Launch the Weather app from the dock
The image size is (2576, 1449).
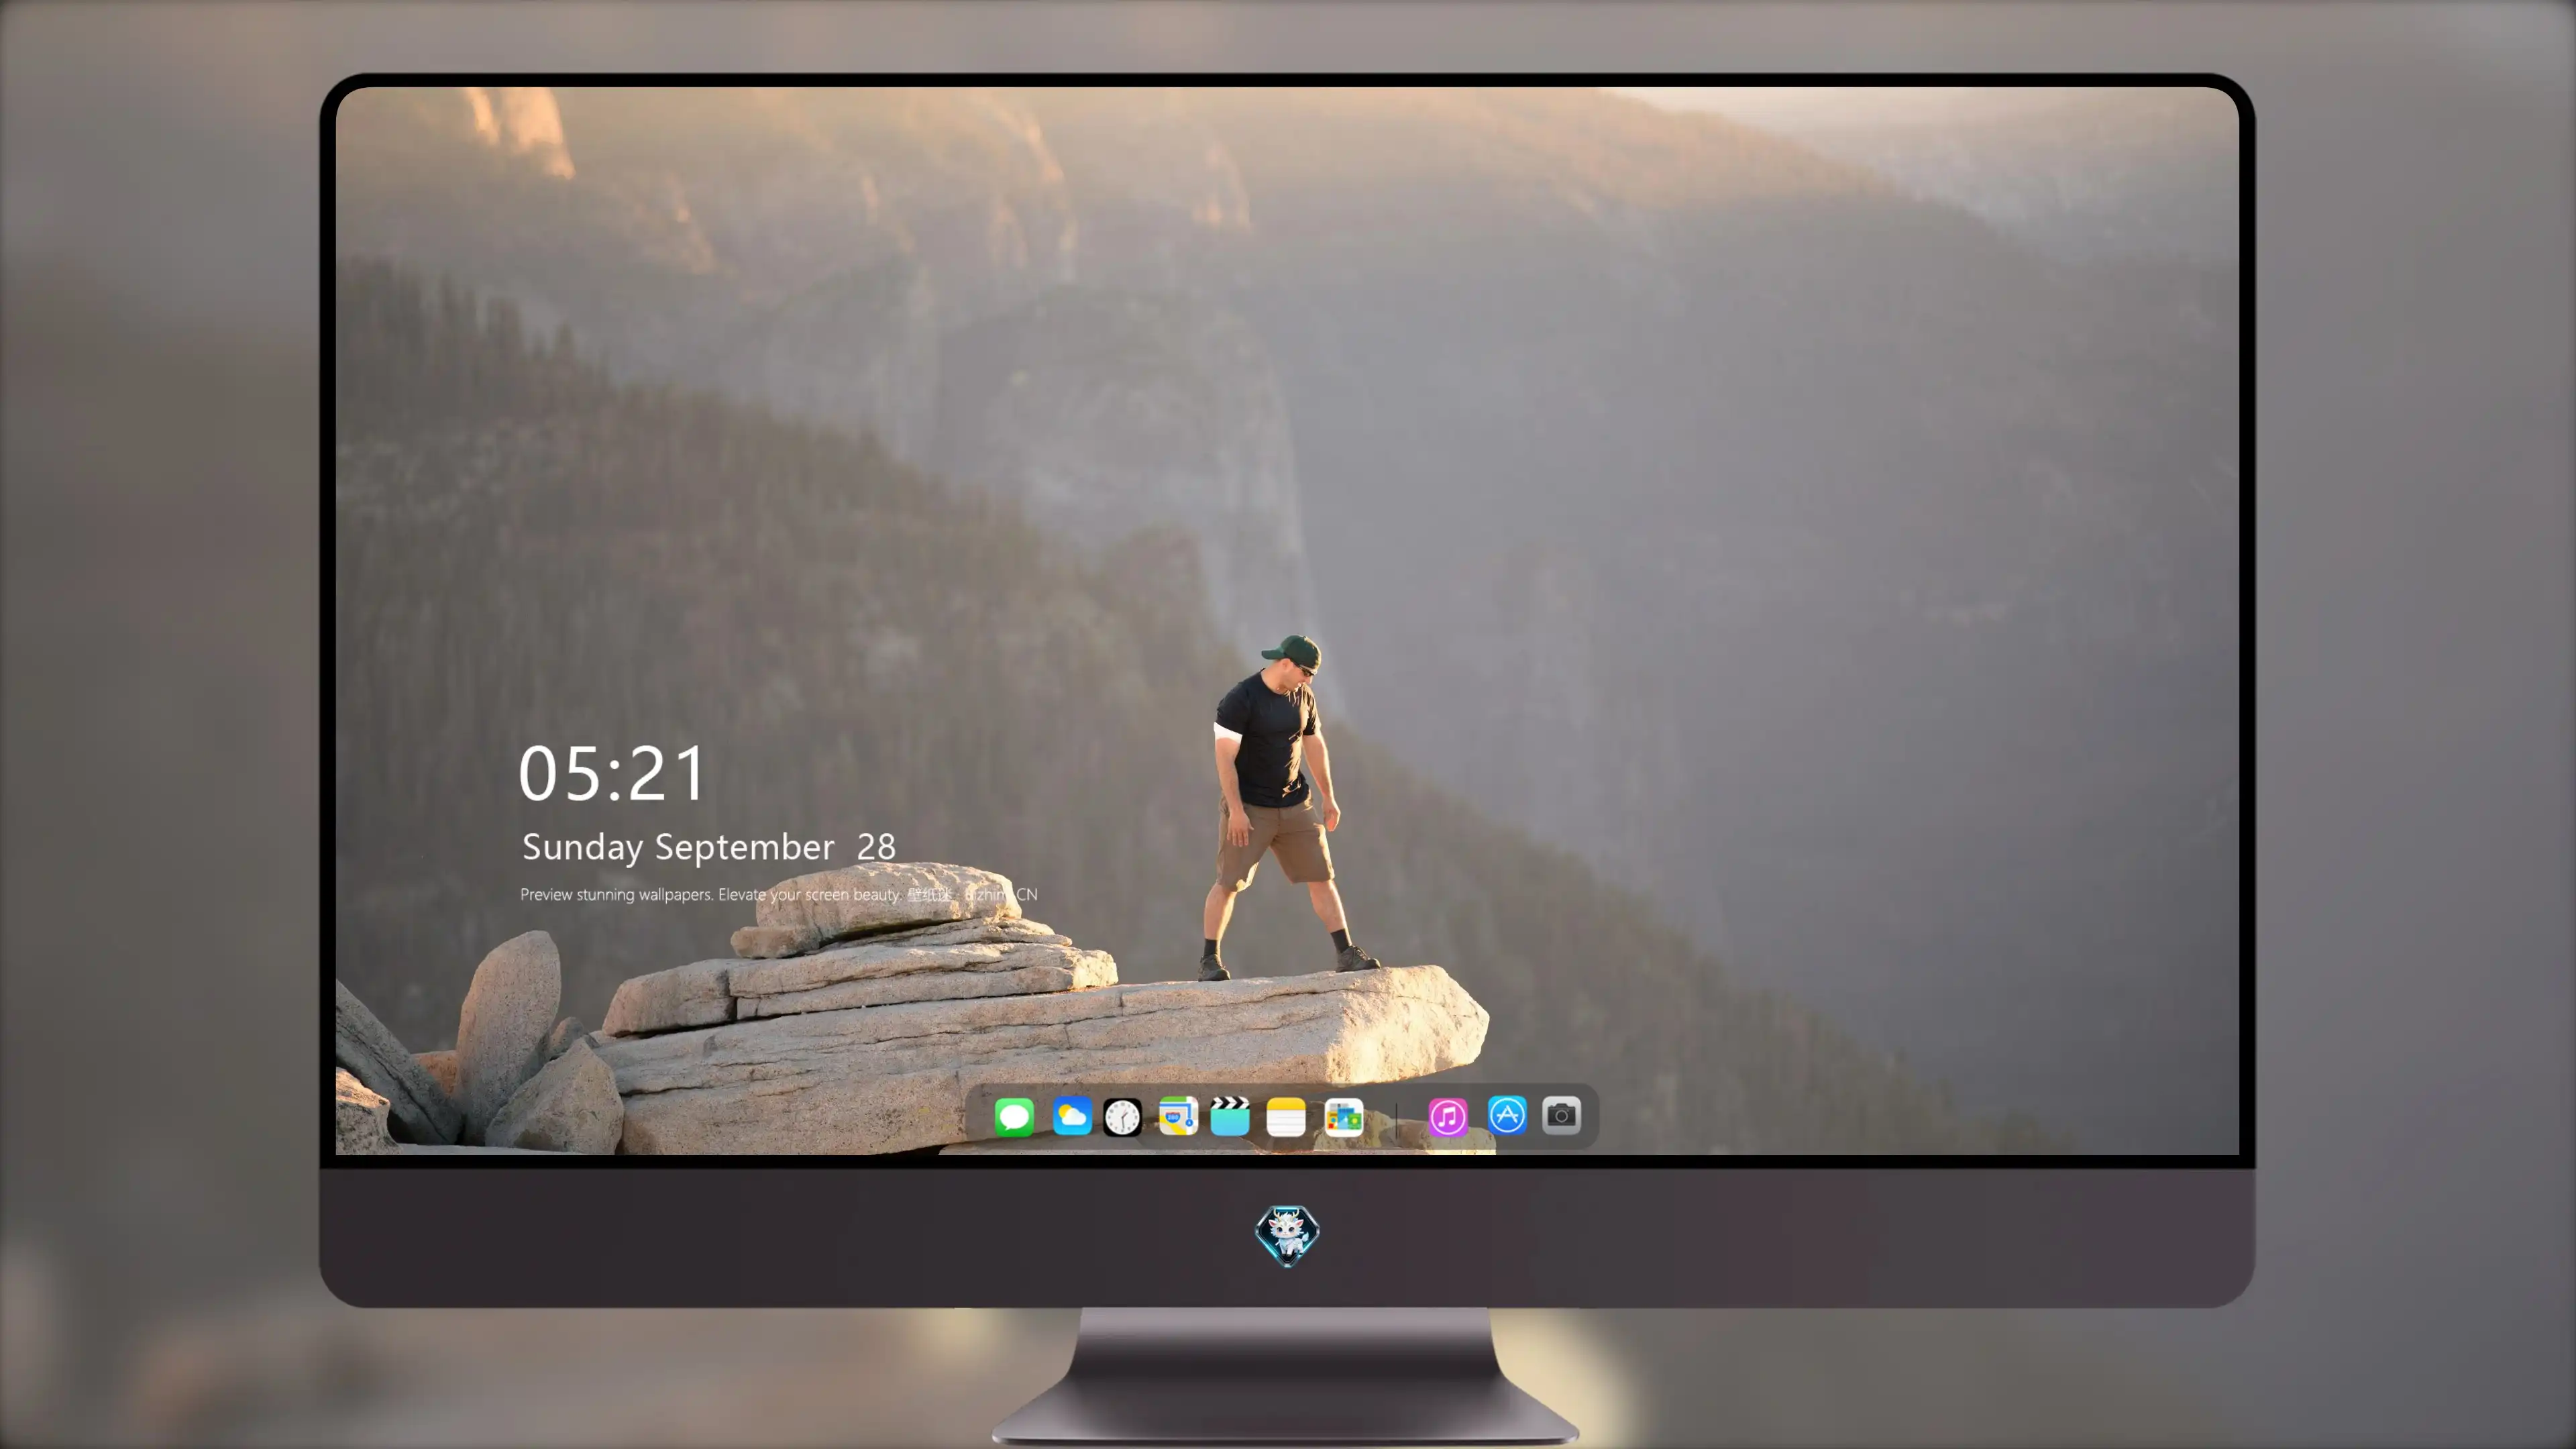coord(1071,1116)
